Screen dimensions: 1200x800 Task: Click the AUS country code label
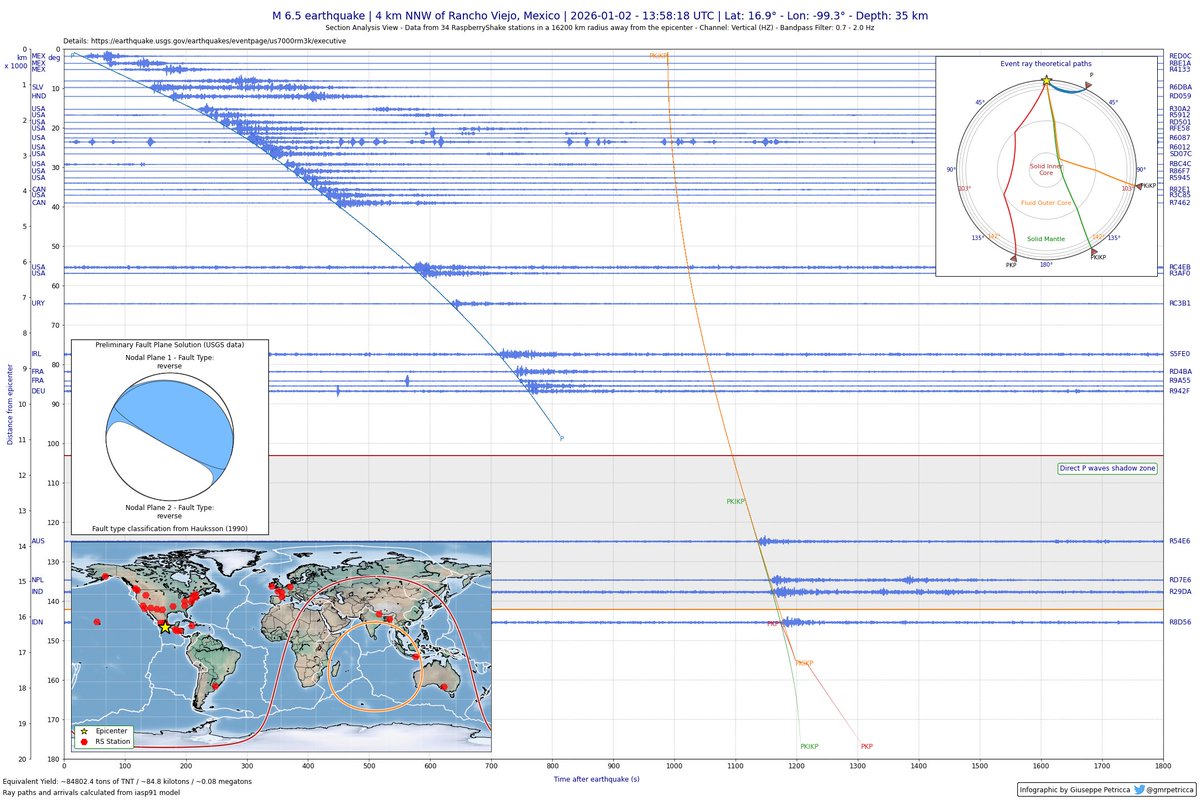pyautogui.click(x=38, y=541)
